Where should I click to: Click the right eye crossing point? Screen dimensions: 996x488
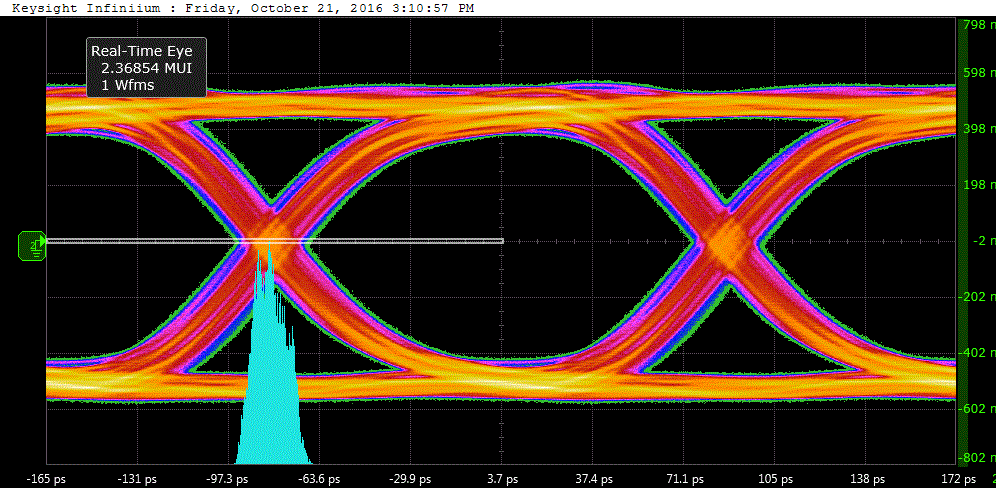[728, 238]
